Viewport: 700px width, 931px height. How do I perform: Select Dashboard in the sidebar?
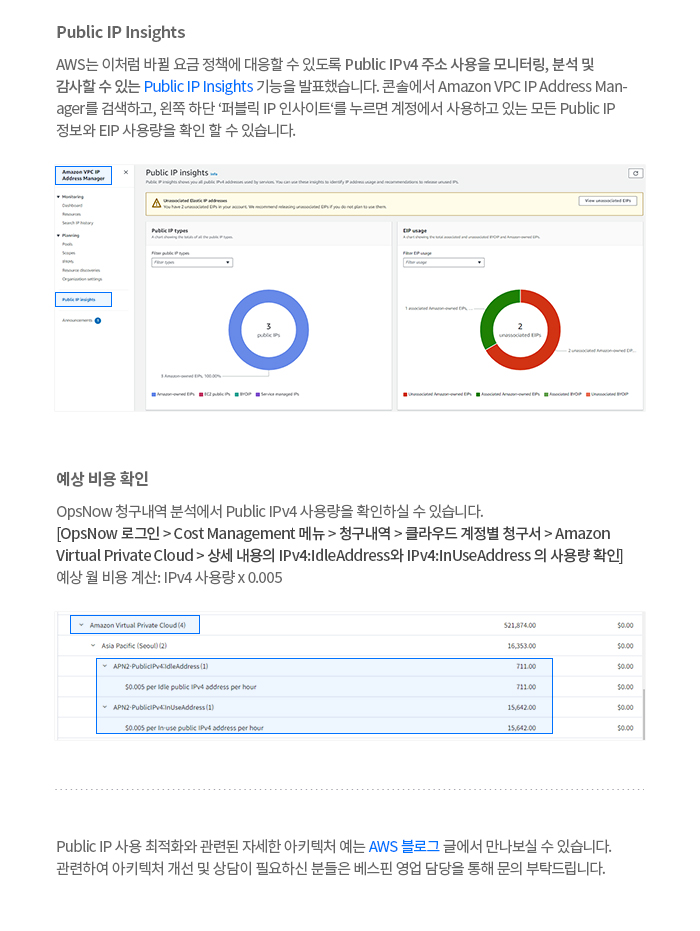pos(72,205)
